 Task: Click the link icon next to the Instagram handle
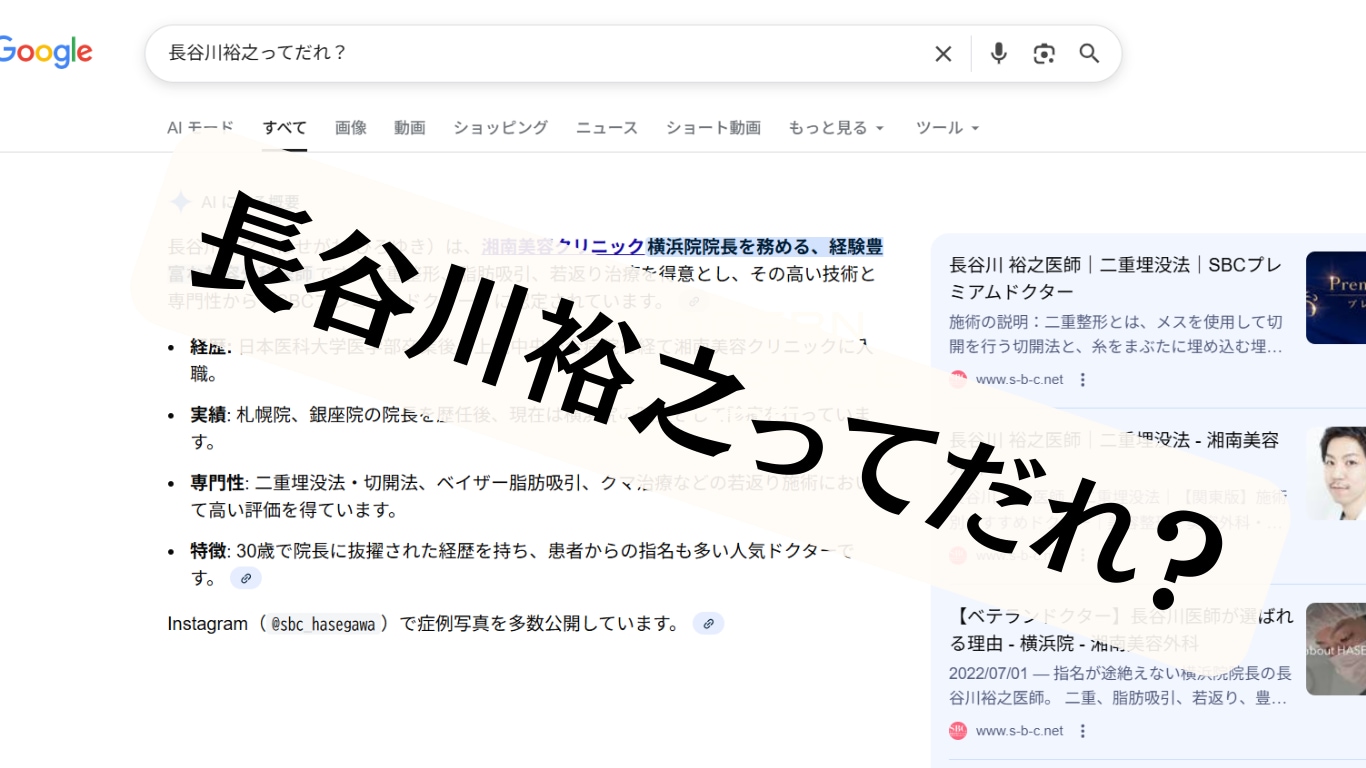708,623
